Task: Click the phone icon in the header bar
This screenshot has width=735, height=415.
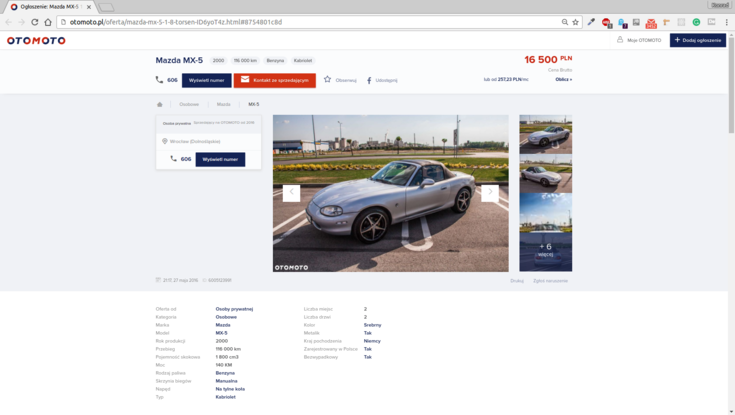Action: coord(159,80)
